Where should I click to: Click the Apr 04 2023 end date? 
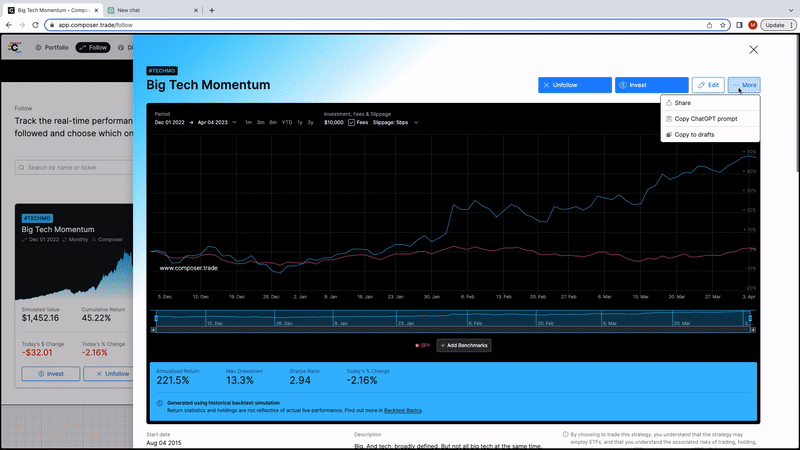point(213,122)
